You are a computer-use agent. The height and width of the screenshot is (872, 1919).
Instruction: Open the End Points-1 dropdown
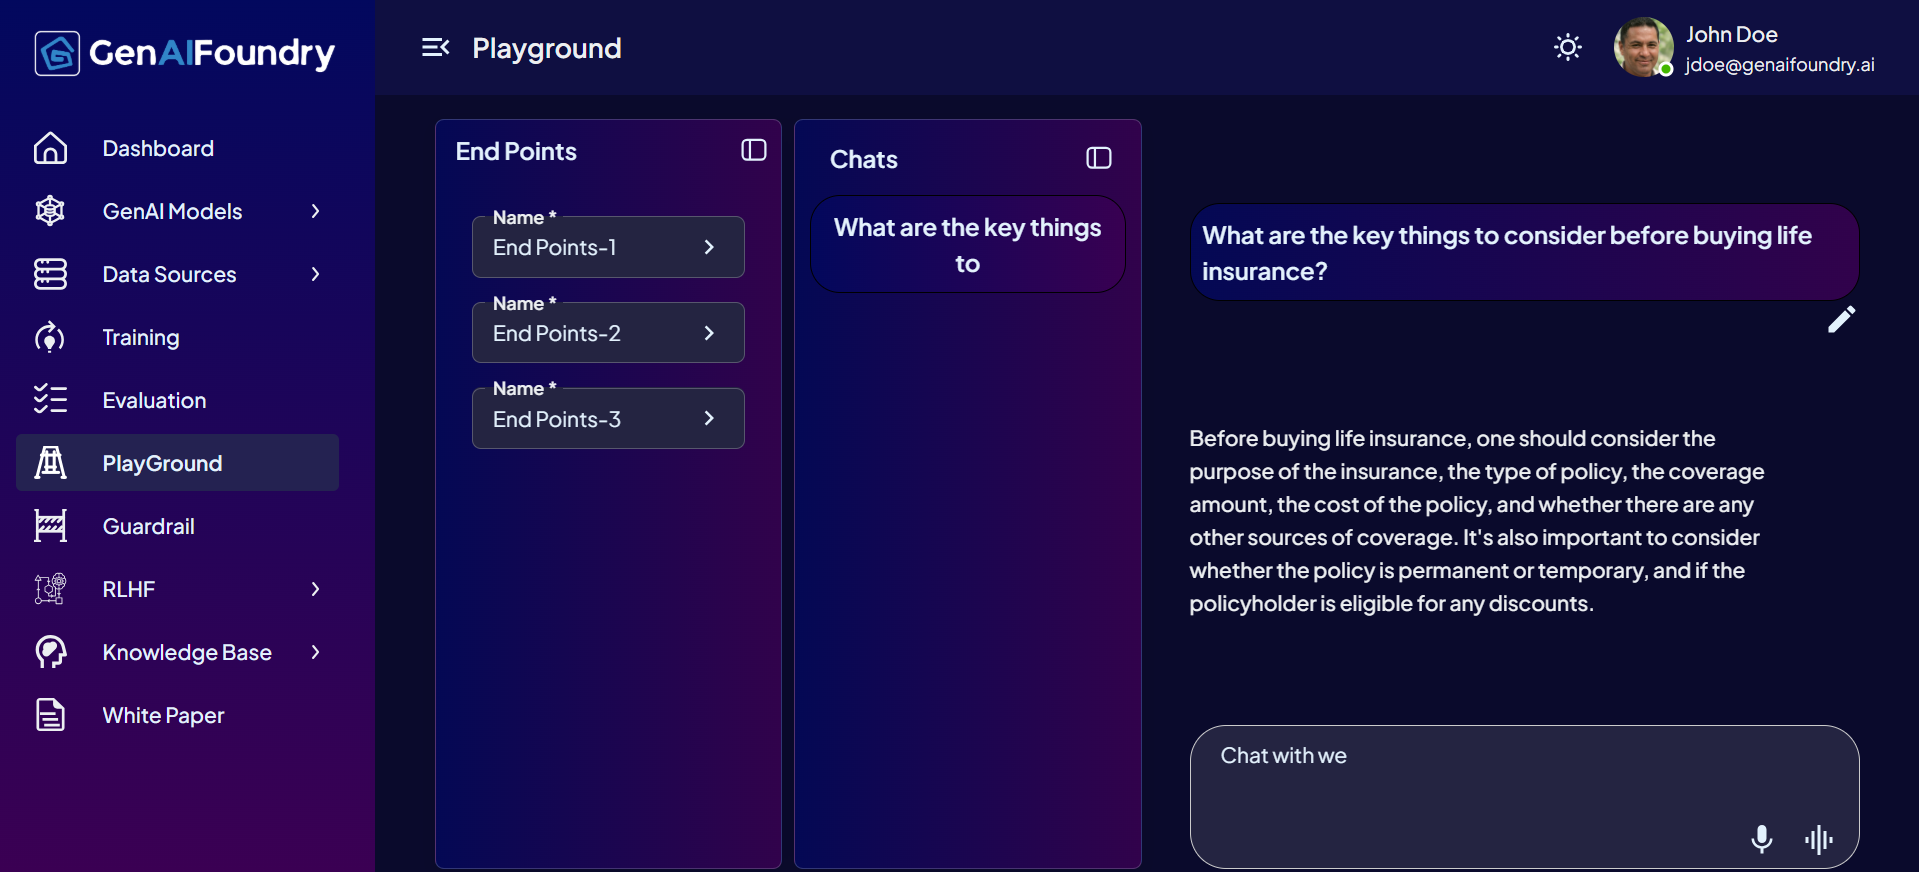click(608, 247)
